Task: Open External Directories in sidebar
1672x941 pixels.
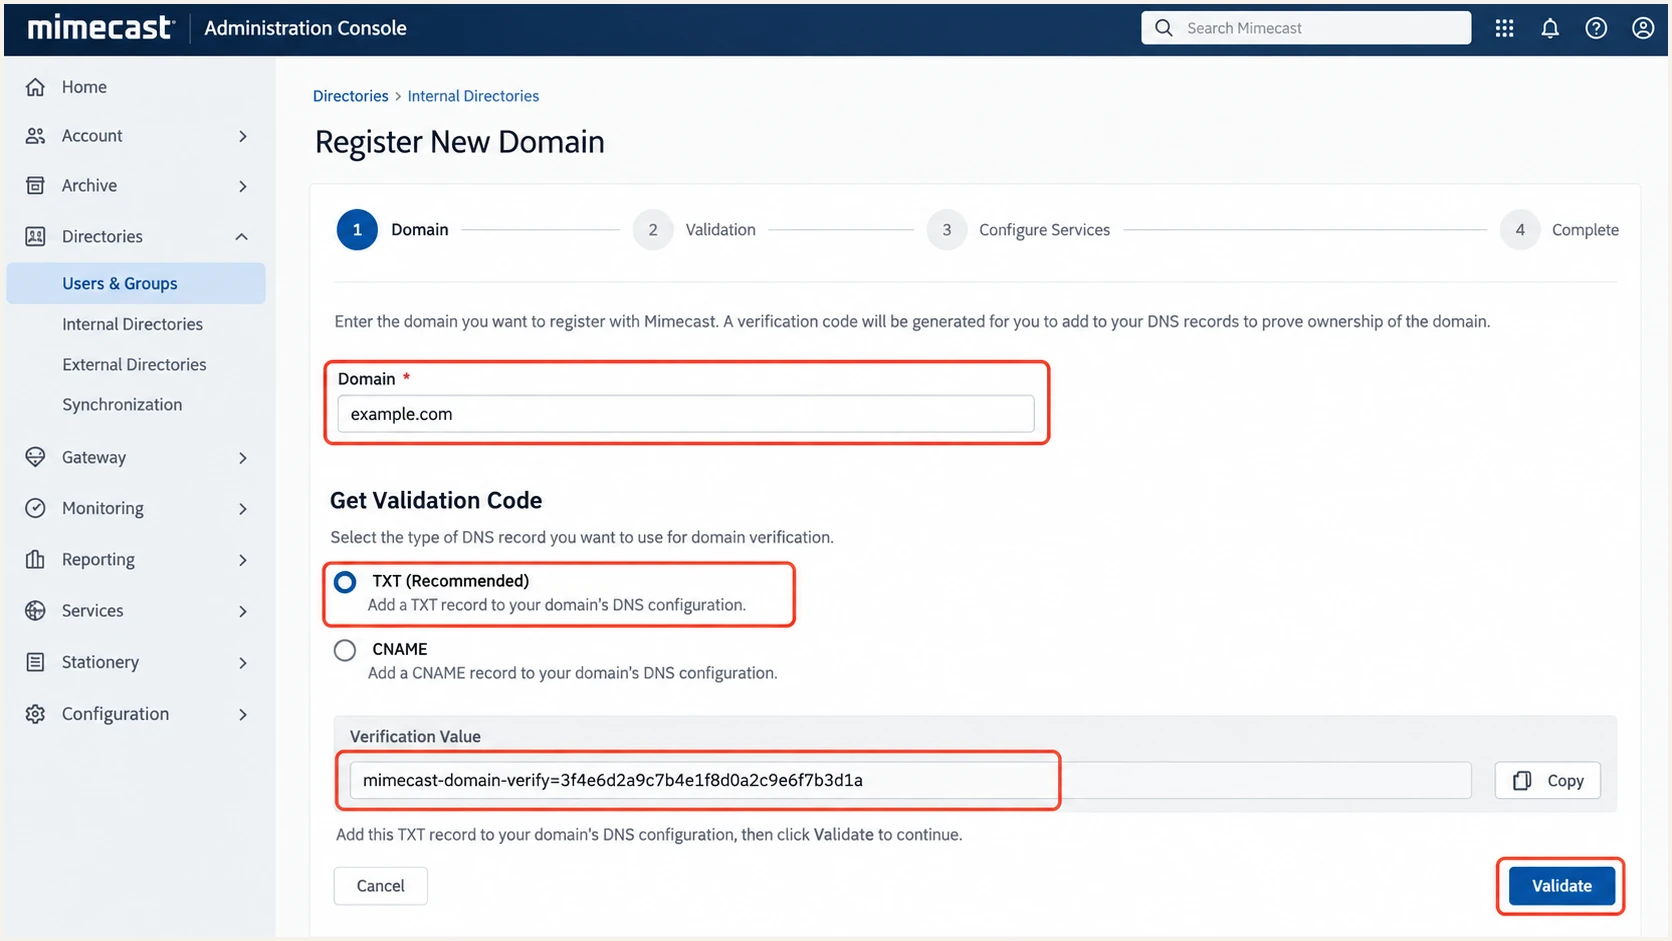Action: (136, 365)
